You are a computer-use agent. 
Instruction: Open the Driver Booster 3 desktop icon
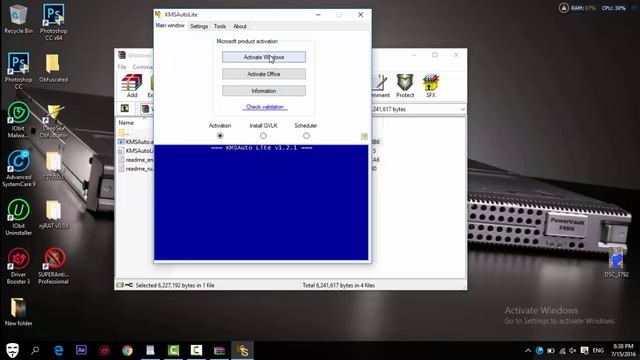coord(18,266)
